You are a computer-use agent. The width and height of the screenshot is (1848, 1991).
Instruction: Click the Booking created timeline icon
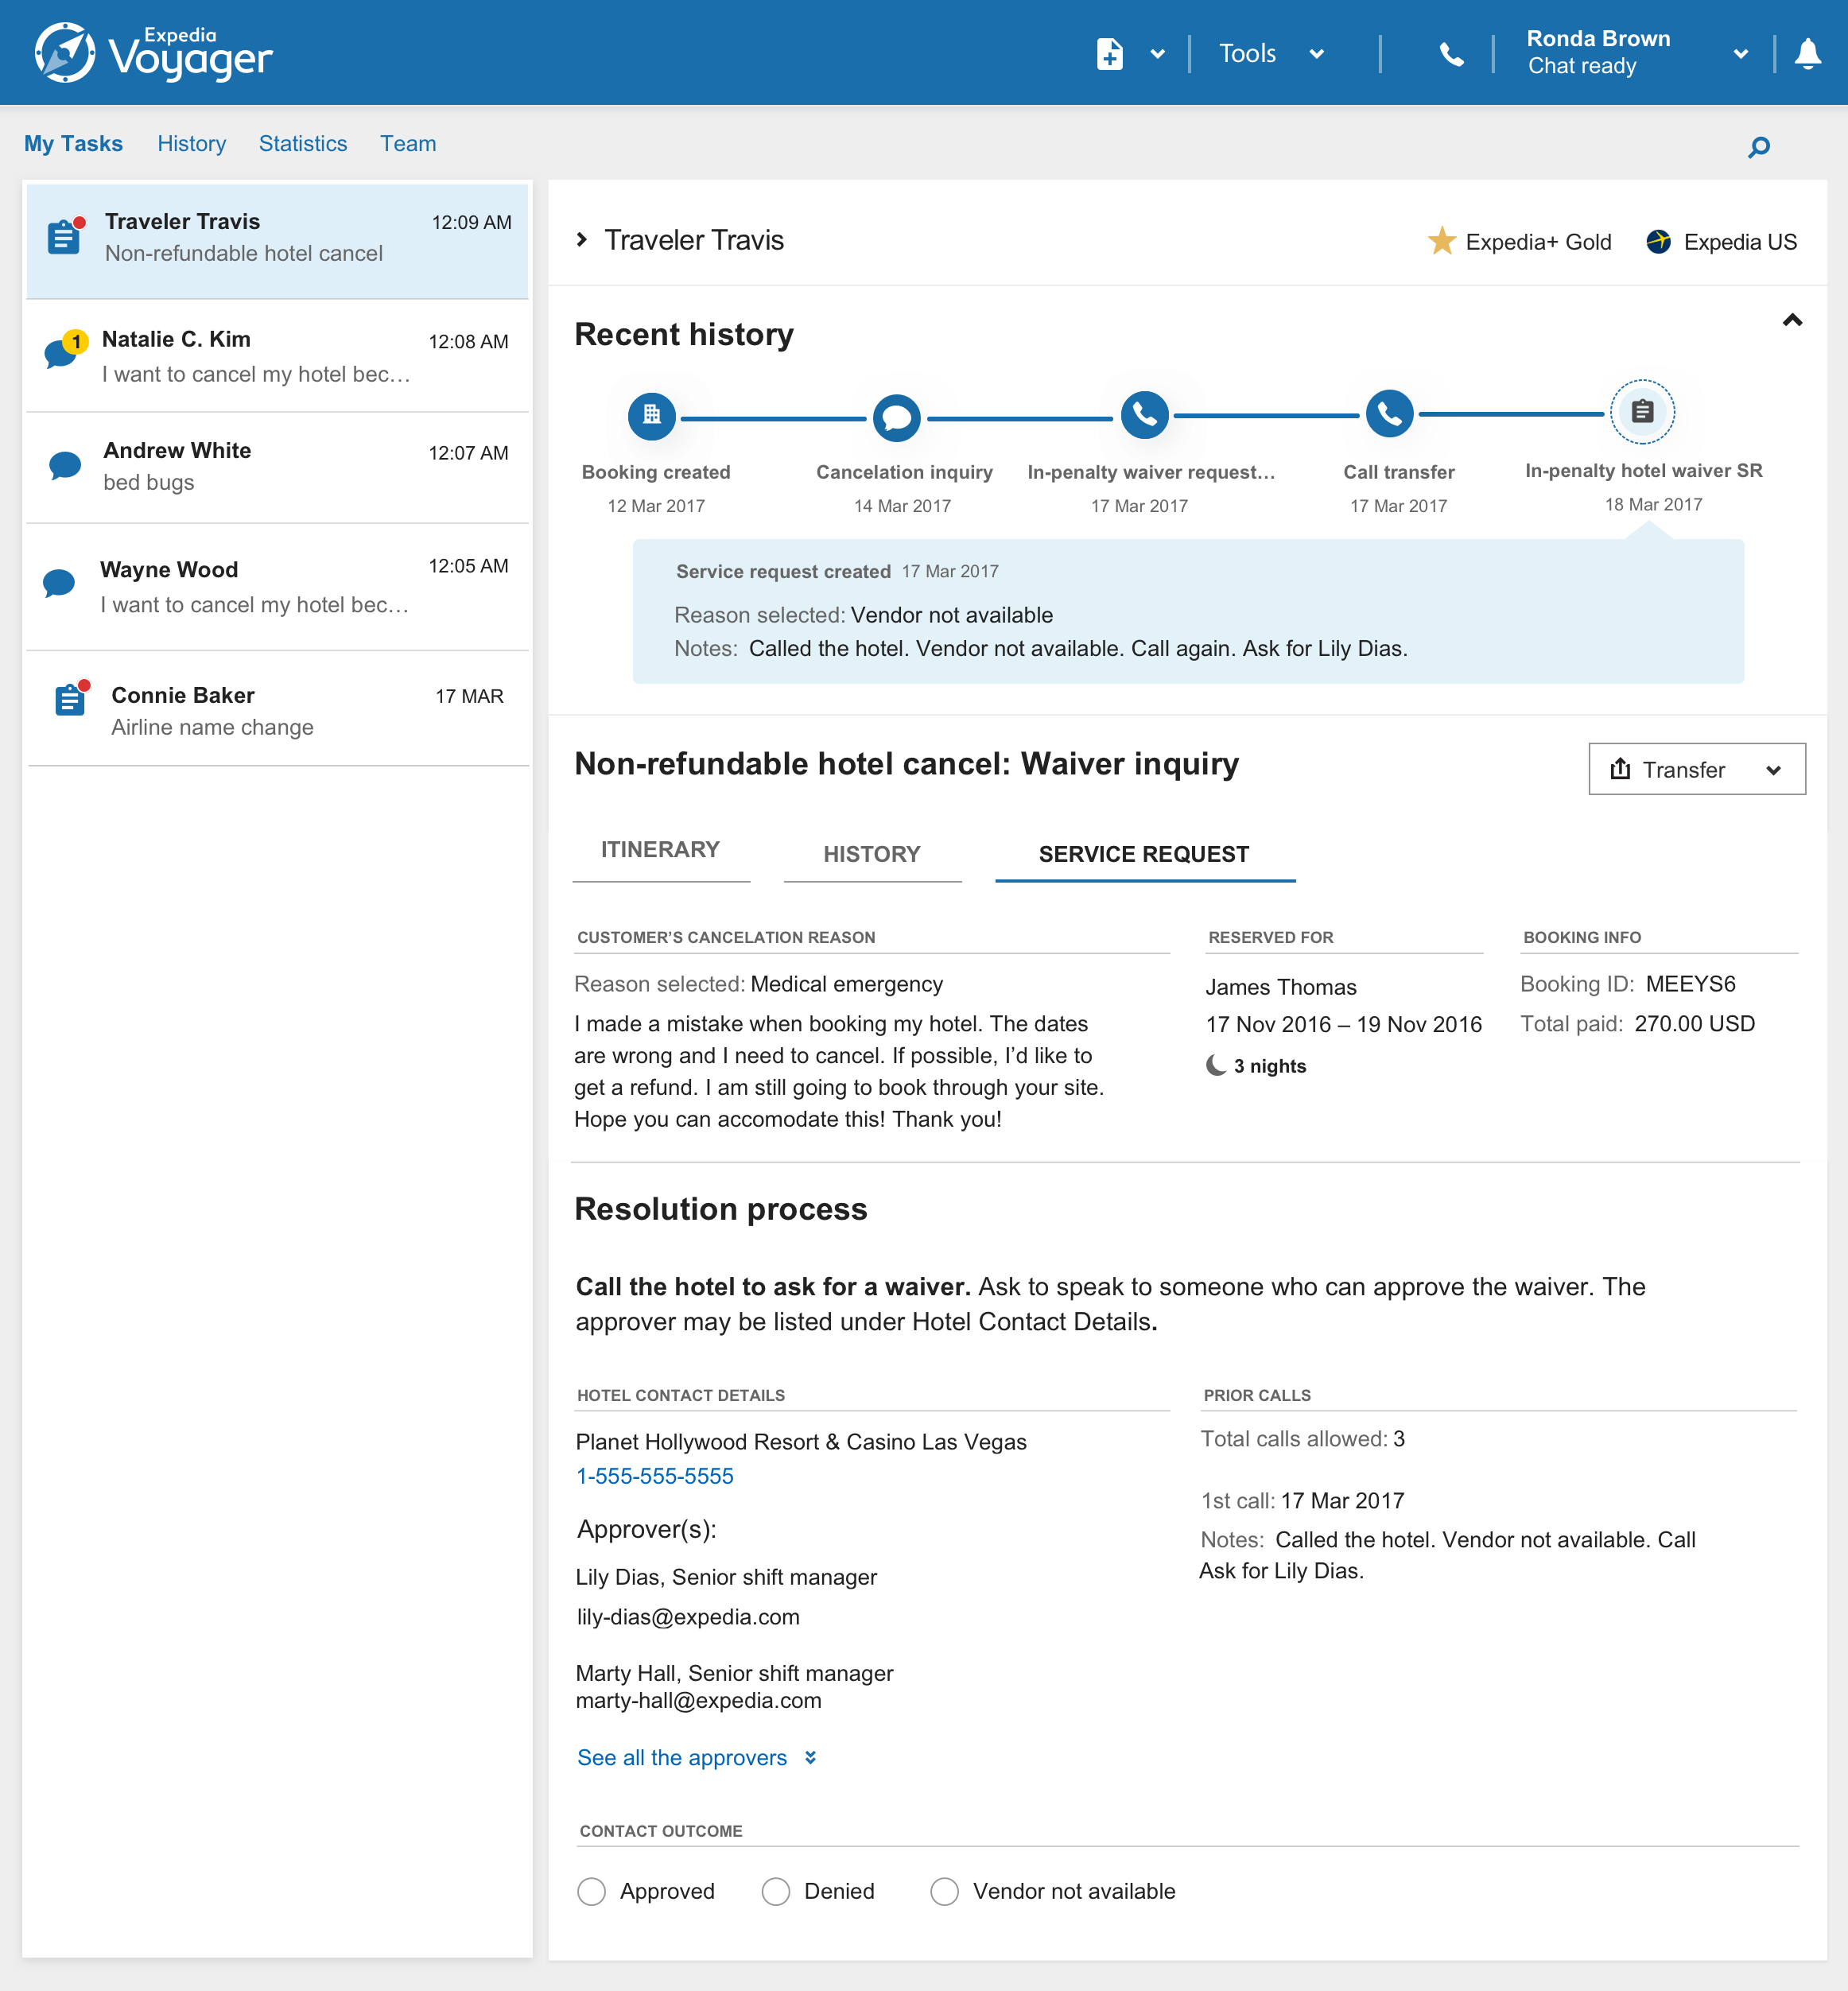652,415
